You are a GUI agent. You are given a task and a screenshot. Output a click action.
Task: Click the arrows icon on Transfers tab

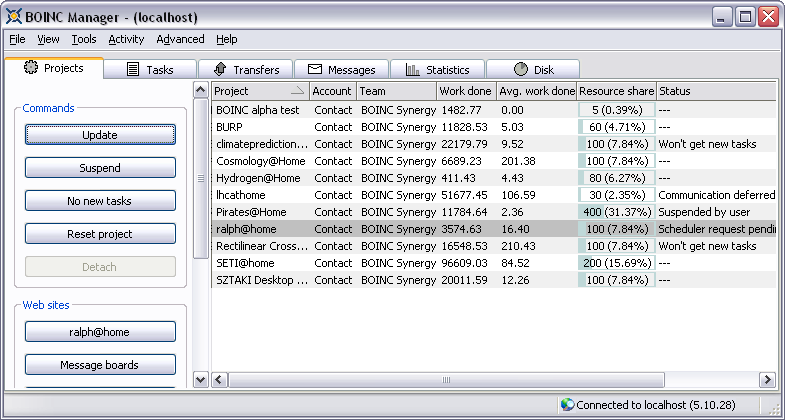point(220,69)
